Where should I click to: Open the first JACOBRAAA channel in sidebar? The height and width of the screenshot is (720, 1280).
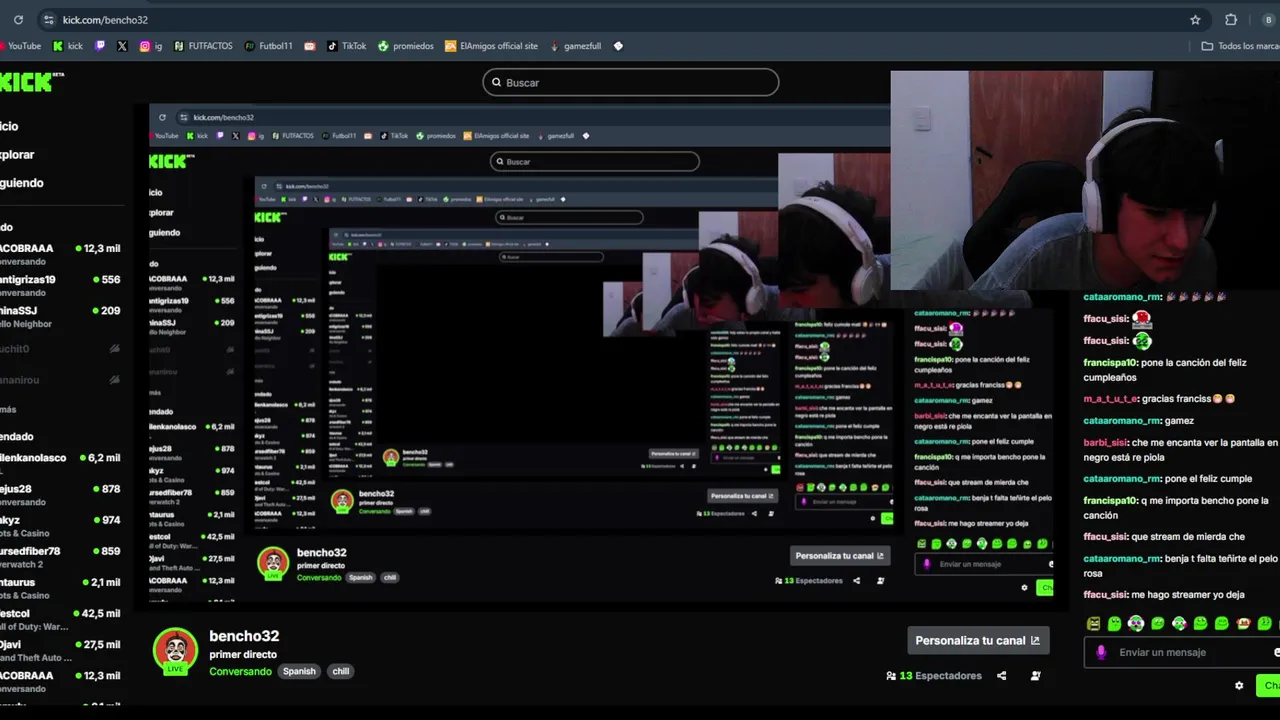(x=60, y=254)
